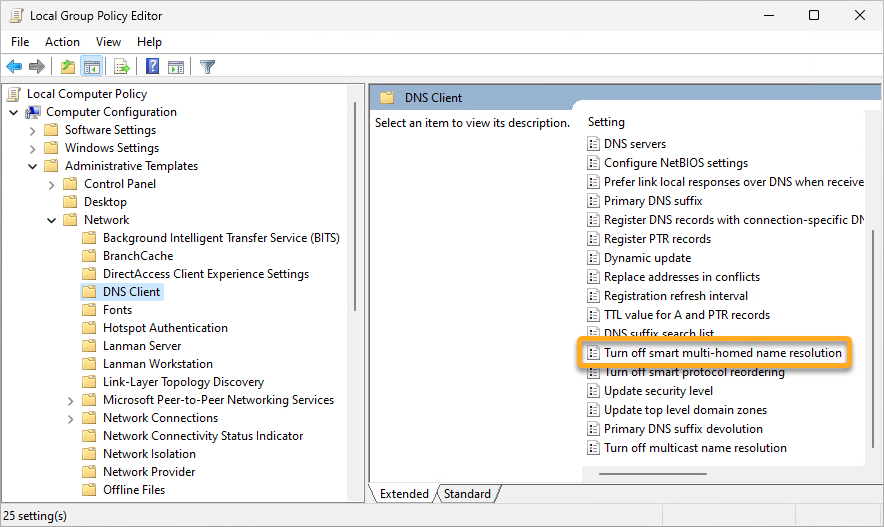This screenshot has height=527, width=884.
Task: Toggle Show/Hide Console Tree icon
Action: pos(91,67)
